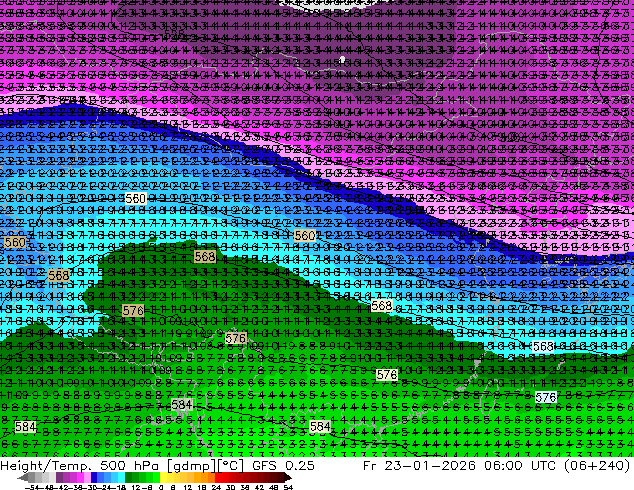Screen dimensions: 634x490
Task: Pick the yellow swatch in the temperature legend
Action: [163, 478]
